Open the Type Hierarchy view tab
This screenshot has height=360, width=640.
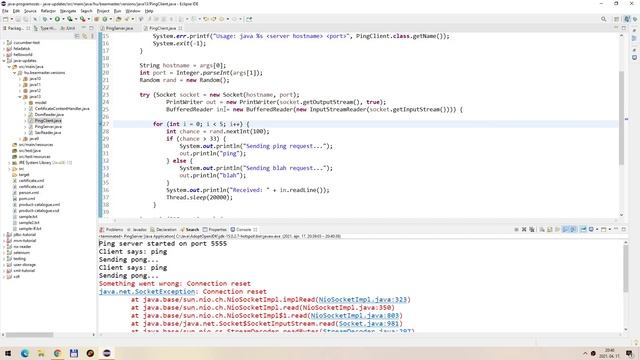click(x=45, y=28)
